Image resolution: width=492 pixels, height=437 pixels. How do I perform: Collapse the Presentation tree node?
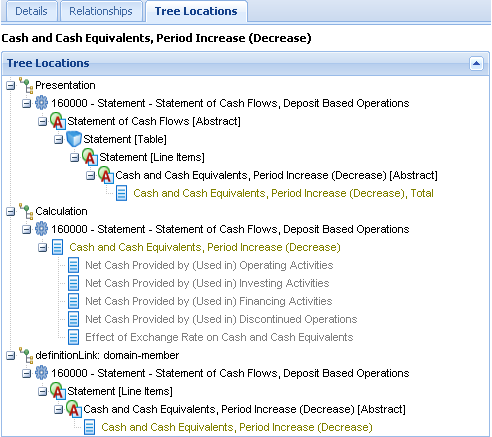pos(11,86)
